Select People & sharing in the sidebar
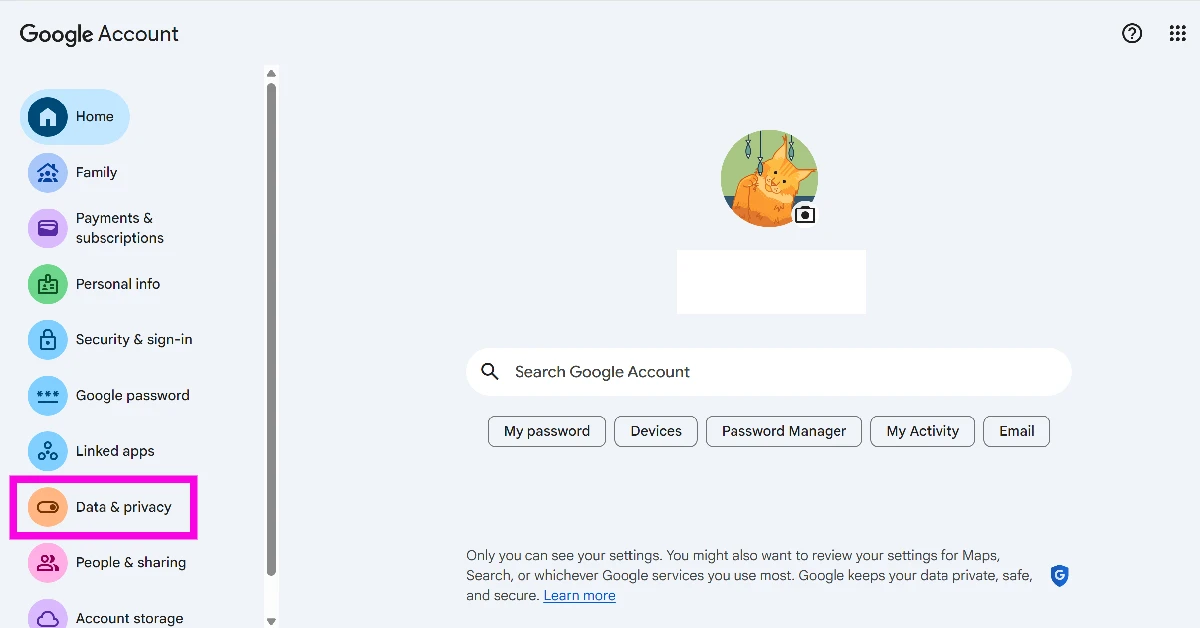This screenshot has height=628, width=1200. (x=107, y=563)
